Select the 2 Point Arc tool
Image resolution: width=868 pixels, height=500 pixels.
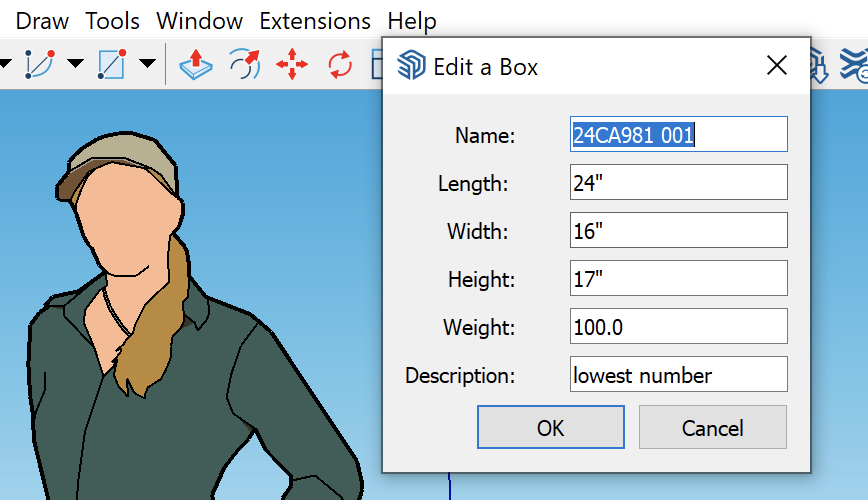[38, 64]
